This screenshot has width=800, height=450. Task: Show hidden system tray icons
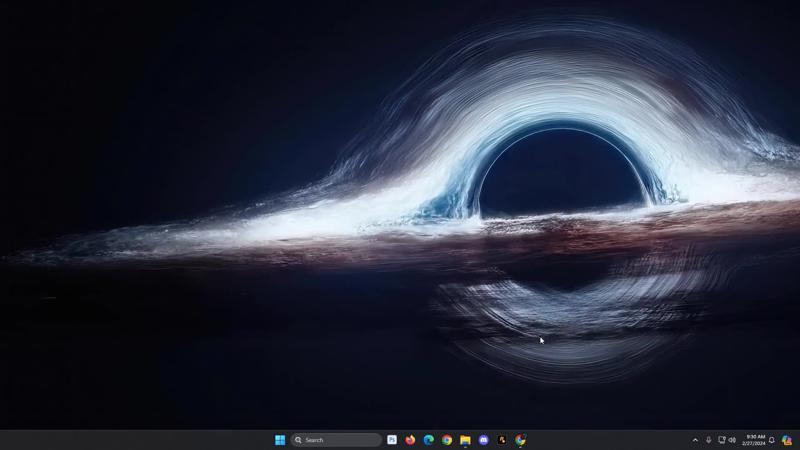click(x=695, y=440)
